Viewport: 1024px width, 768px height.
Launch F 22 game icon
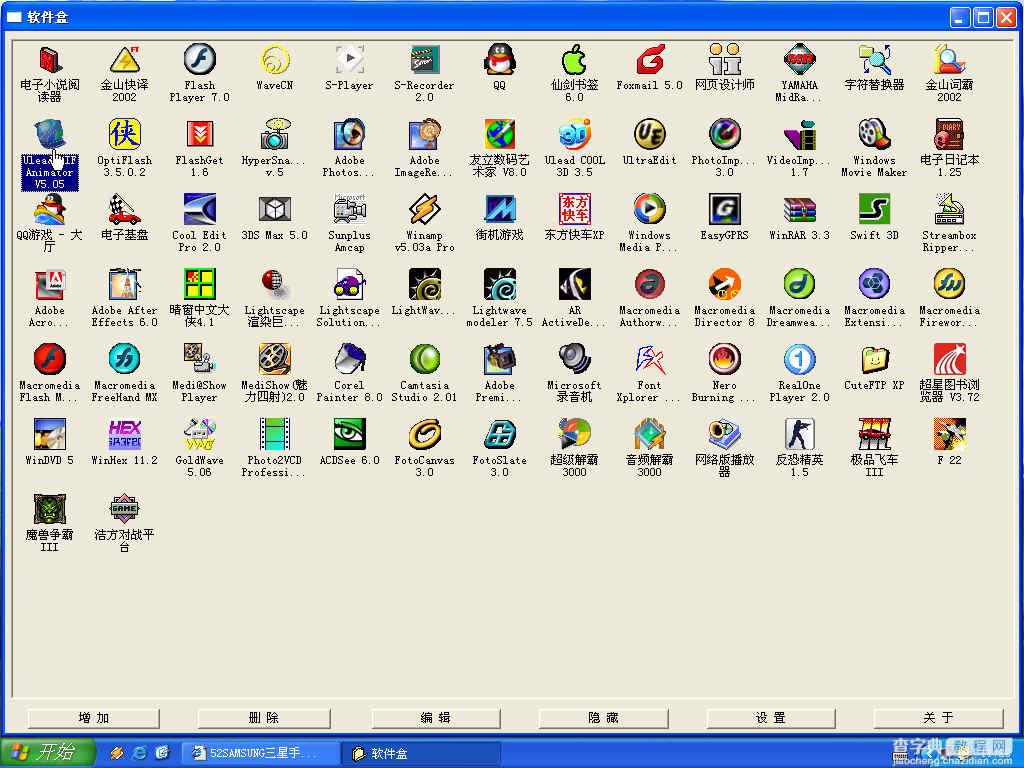(x=950, y=435)
